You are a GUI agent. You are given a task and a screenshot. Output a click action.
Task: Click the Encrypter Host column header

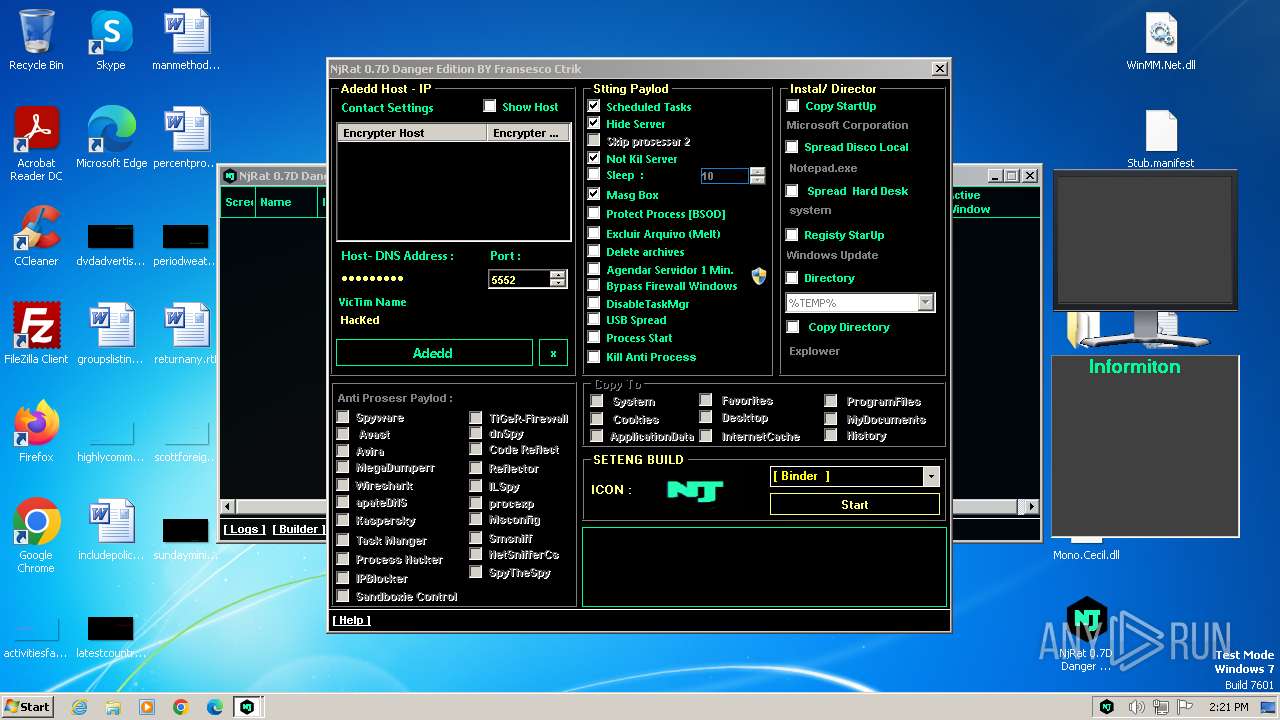pos(412,133)
